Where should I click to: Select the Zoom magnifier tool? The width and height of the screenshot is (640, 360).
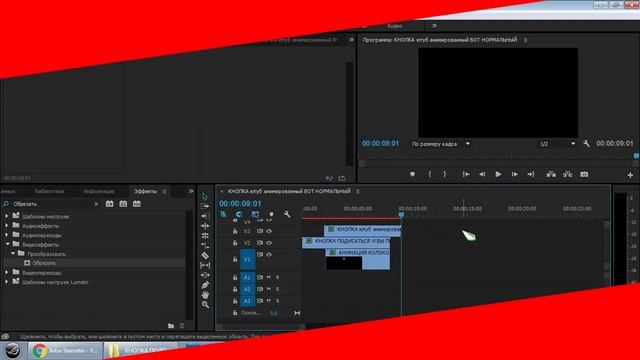click(205, 304)
